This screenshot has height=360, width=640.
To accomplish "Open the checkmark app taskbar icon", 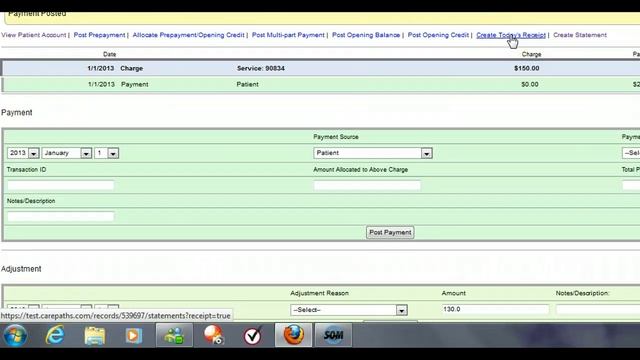I will point(253,336).
